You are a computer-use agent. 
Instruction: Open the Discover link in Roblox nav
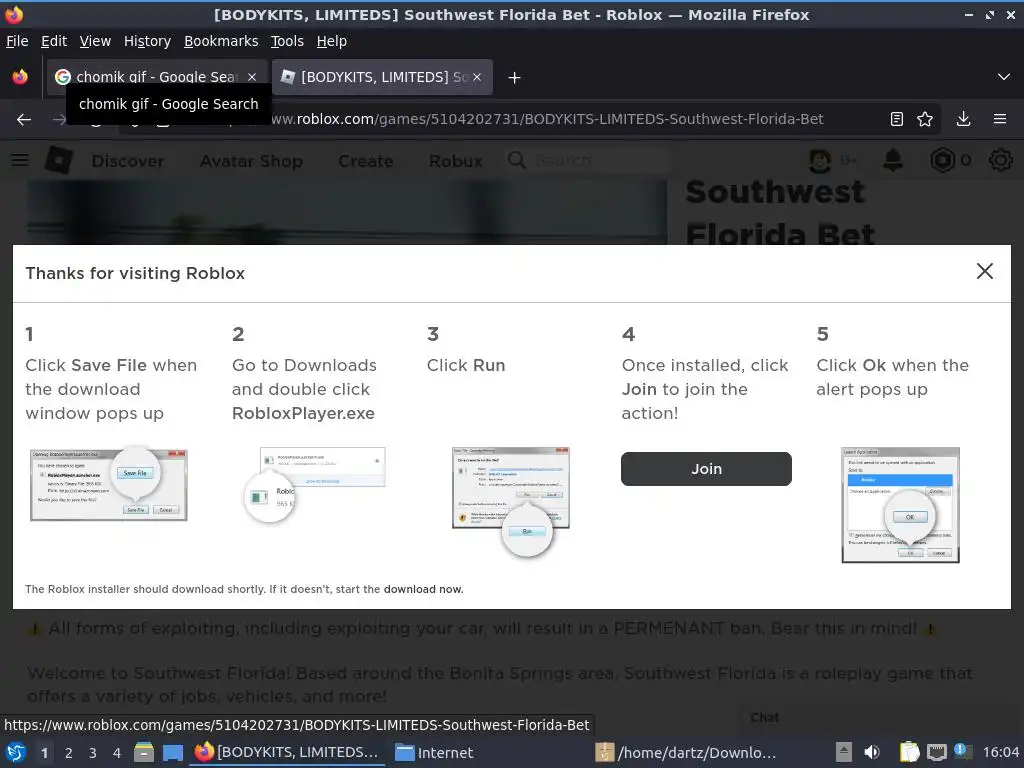point(127,161)
